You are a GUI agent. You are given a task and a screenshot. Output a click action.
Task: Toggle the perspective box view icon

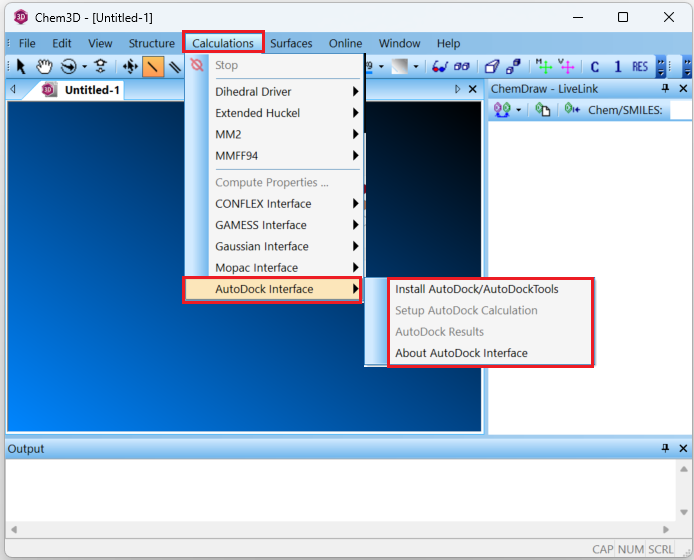pyautogui.click(x=492, y=67)
